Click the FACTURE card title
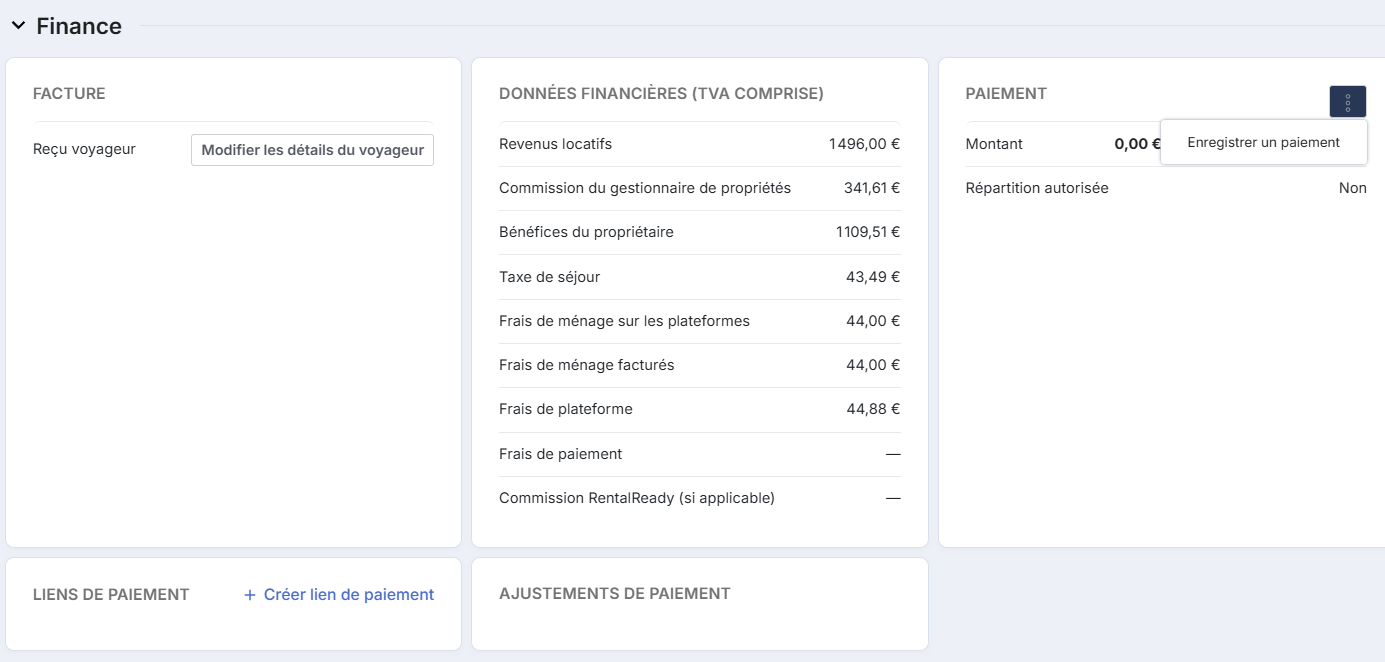Viewport: 1385px width, 662px height. tap(69, 94)
